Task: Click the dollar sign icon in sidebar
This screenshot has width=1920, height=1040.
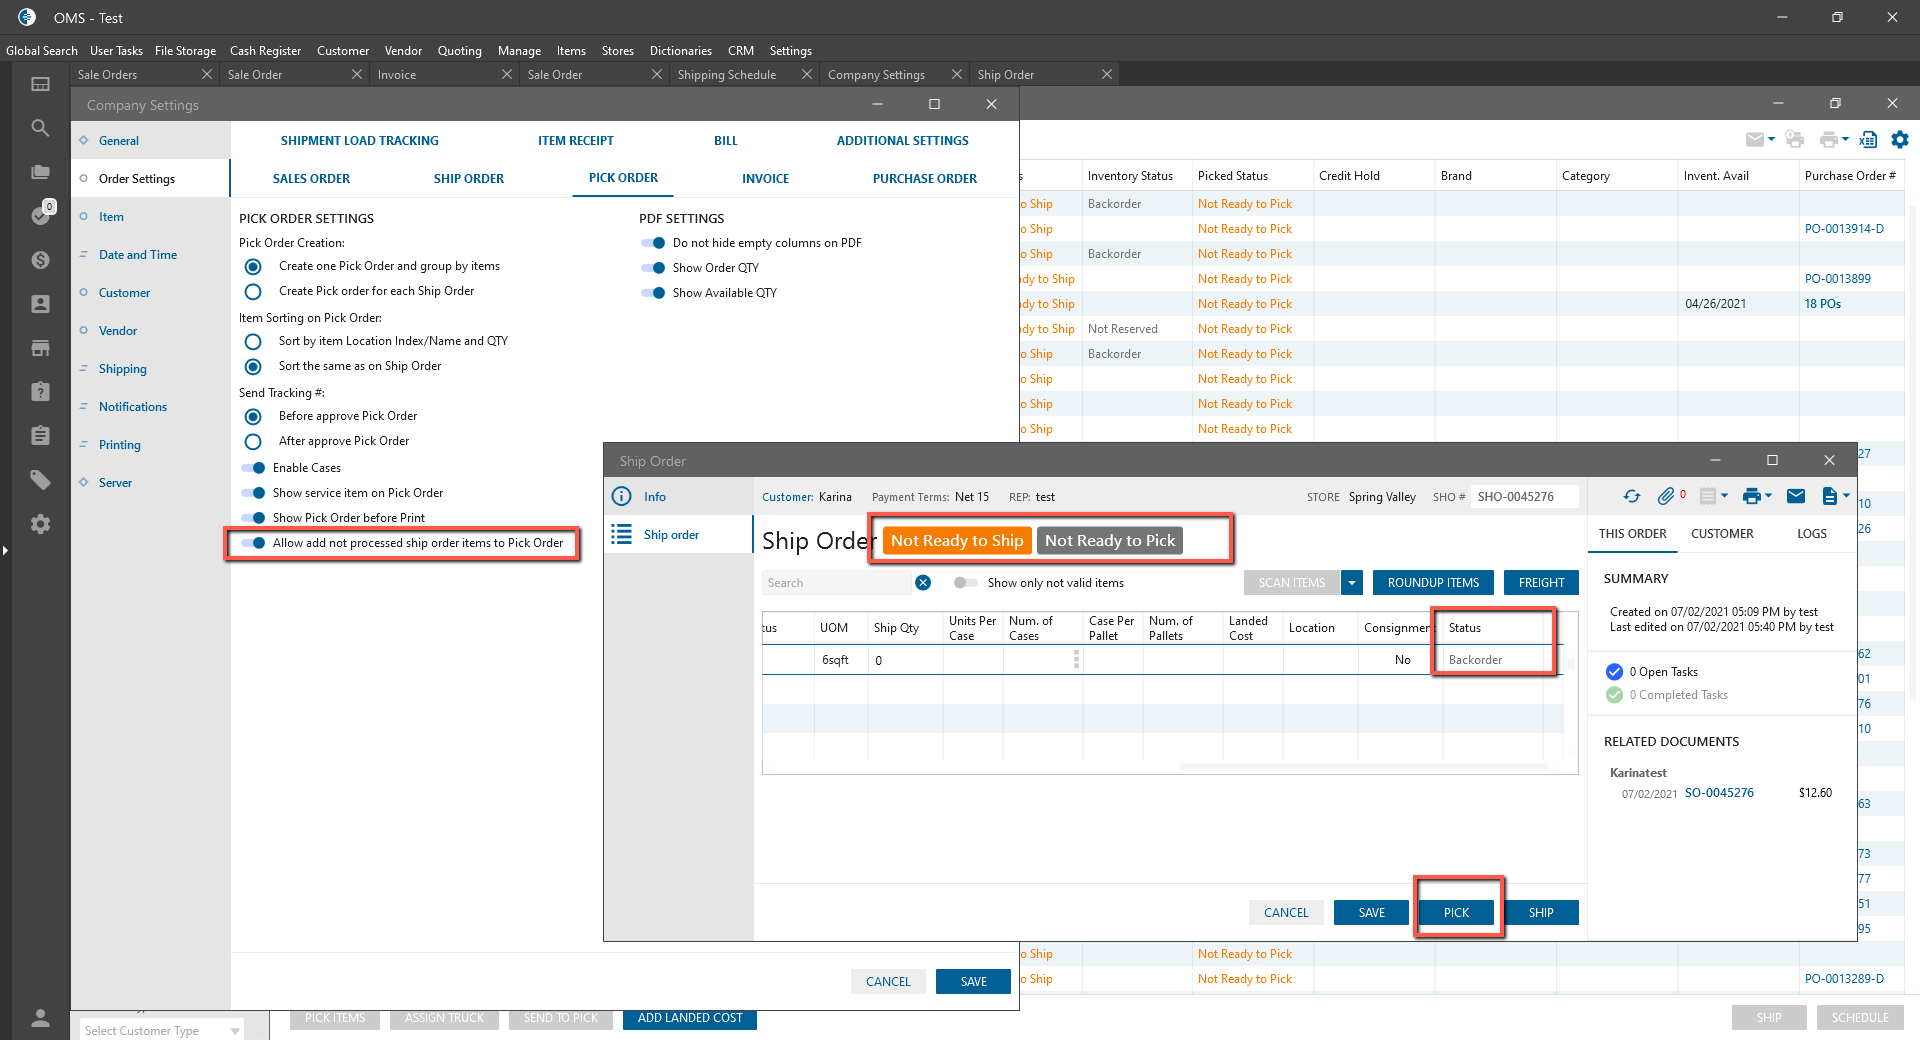Action: pyautogui.click(x=40, y=260)
